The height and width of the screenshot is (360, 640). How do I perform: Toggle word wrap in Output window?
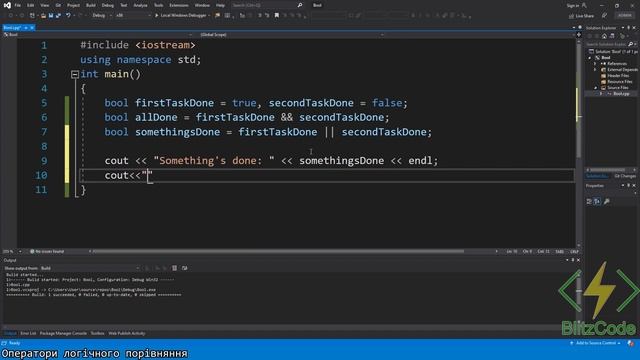coord(184,268)
